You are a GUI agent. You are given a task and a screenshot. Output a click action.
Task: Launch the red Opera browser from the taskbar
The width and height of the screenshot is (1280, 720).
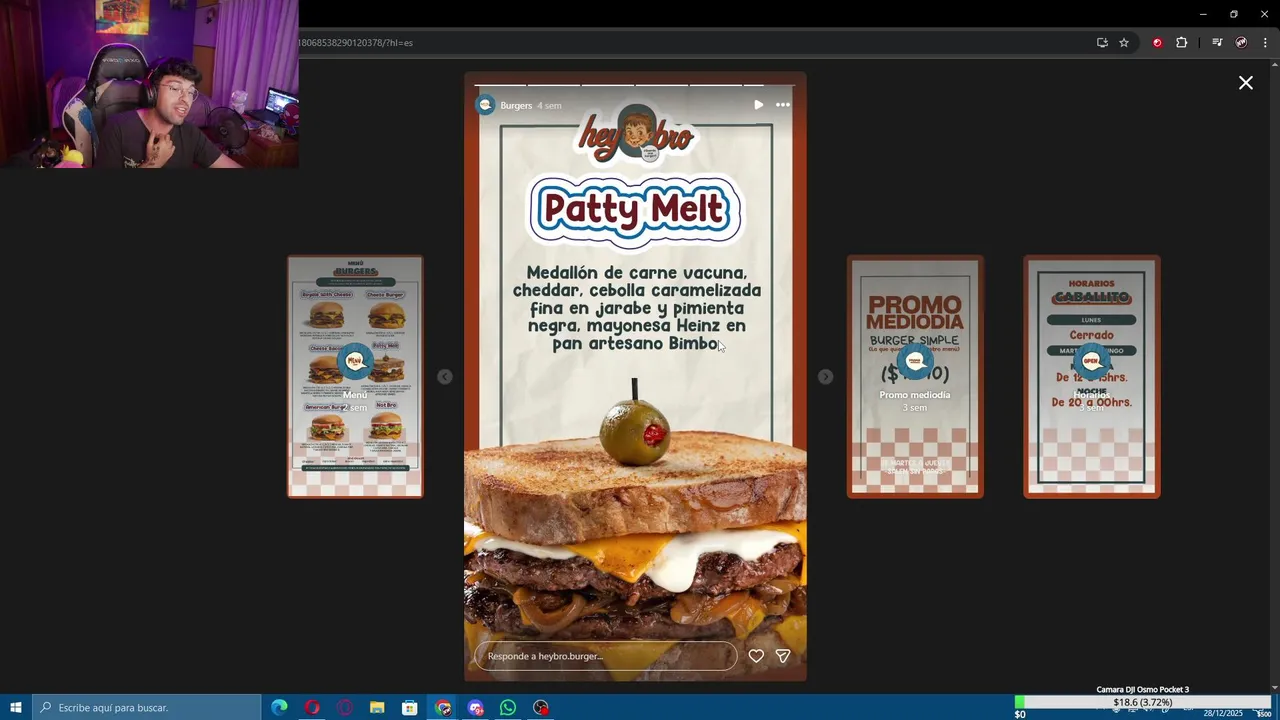(x=312, y=708)
